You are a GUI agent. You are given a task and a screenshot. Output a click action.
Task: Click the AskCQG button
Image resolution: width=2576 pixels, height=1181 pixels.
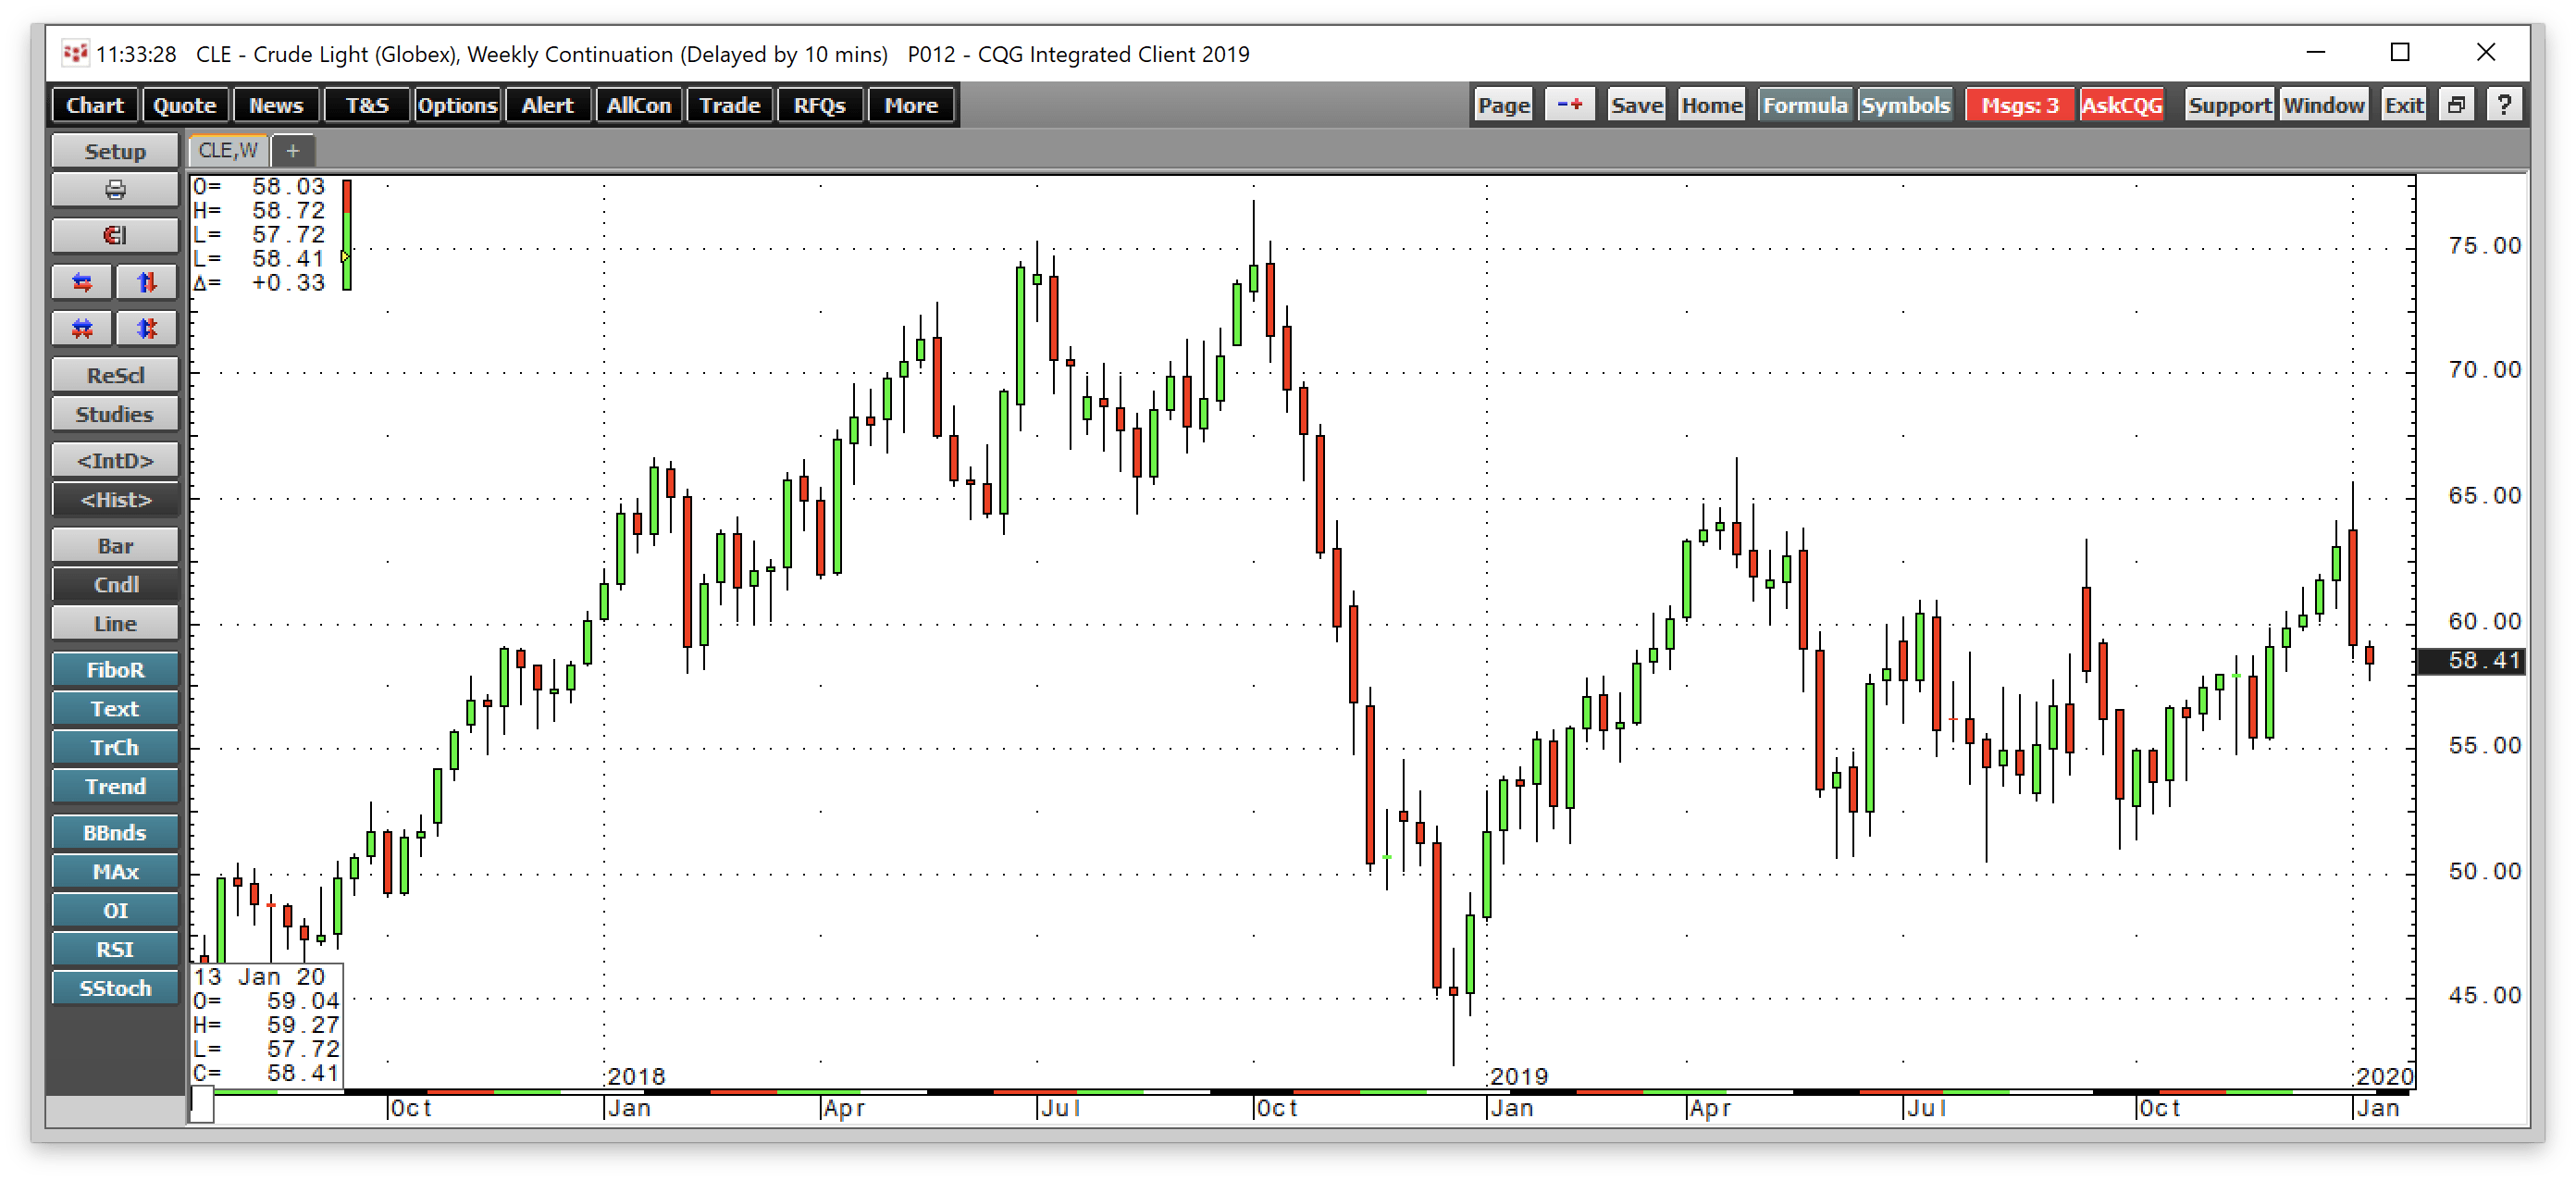click(2122, 105)
